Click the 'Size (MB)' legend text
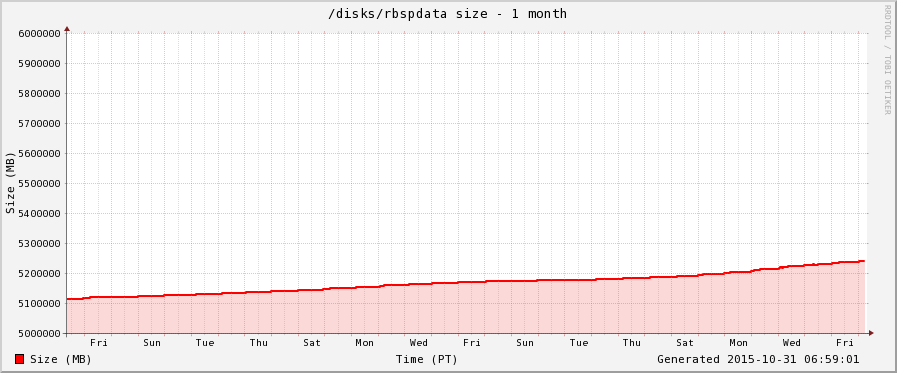Viewport: 897px width, 373px height. coord(61,359)
